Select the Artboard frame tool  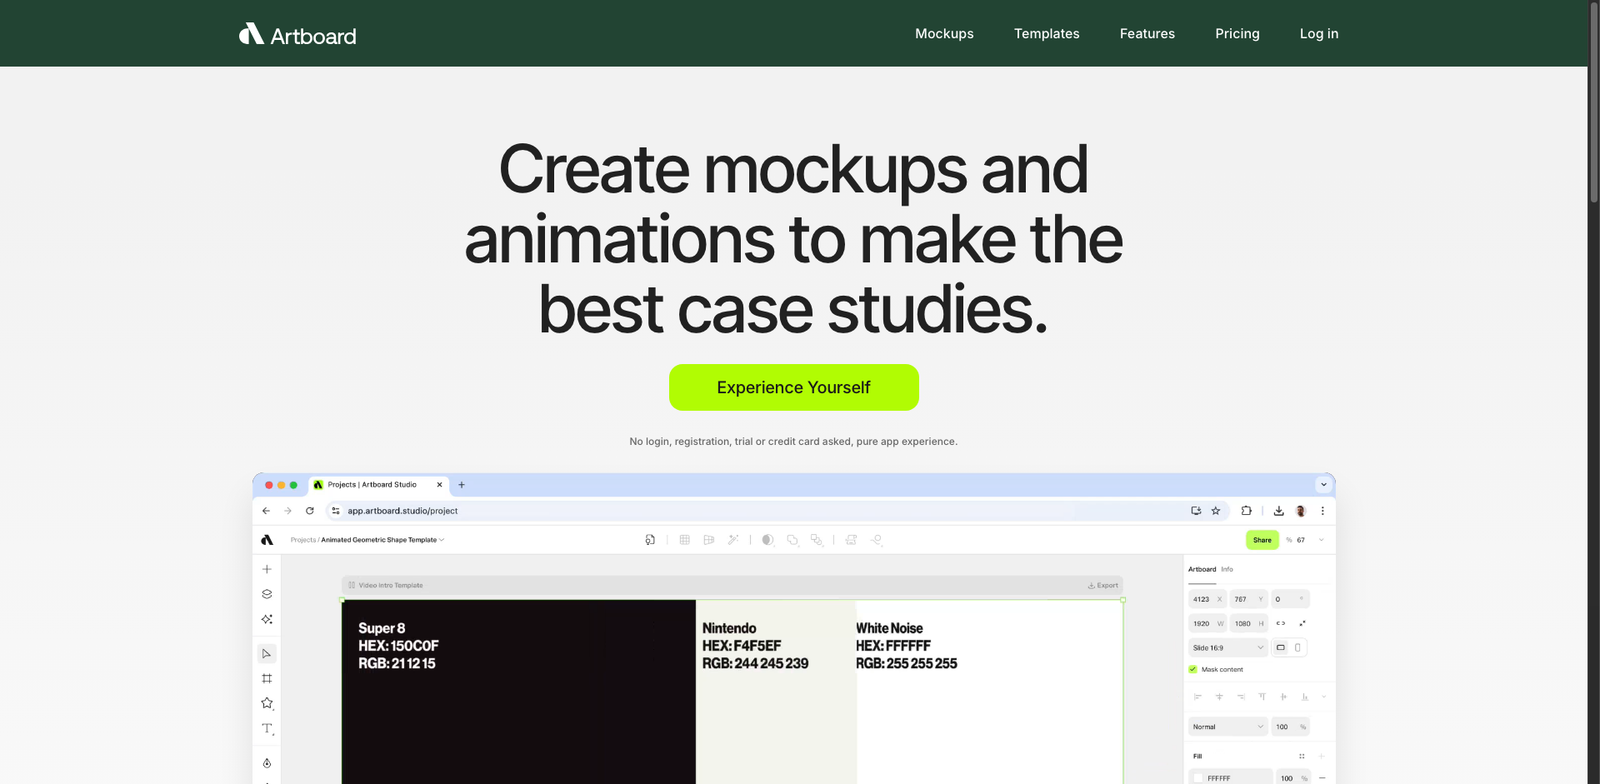(267, 678)
